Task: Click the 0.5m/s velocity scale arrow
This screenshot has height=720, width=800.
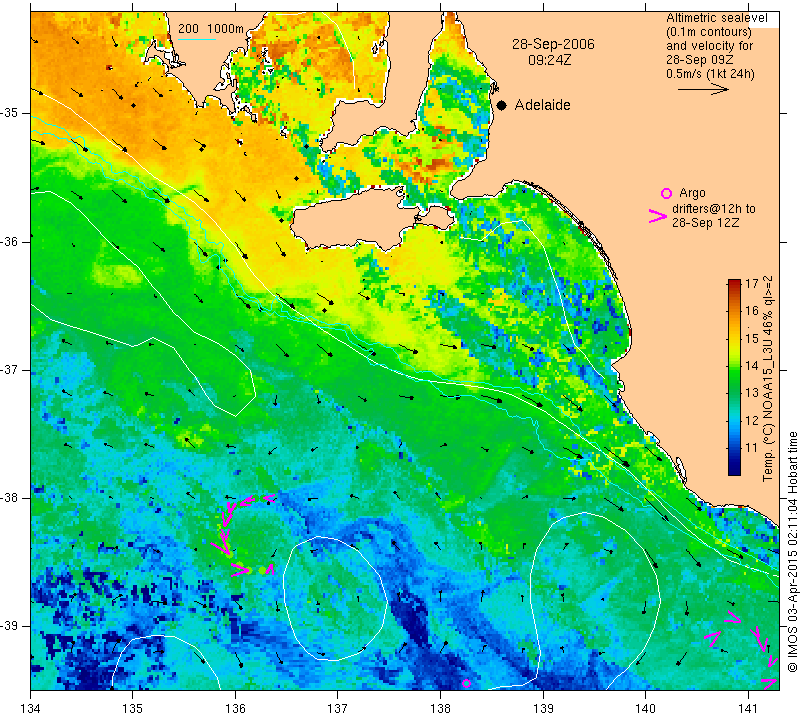Action: [703, 89]
